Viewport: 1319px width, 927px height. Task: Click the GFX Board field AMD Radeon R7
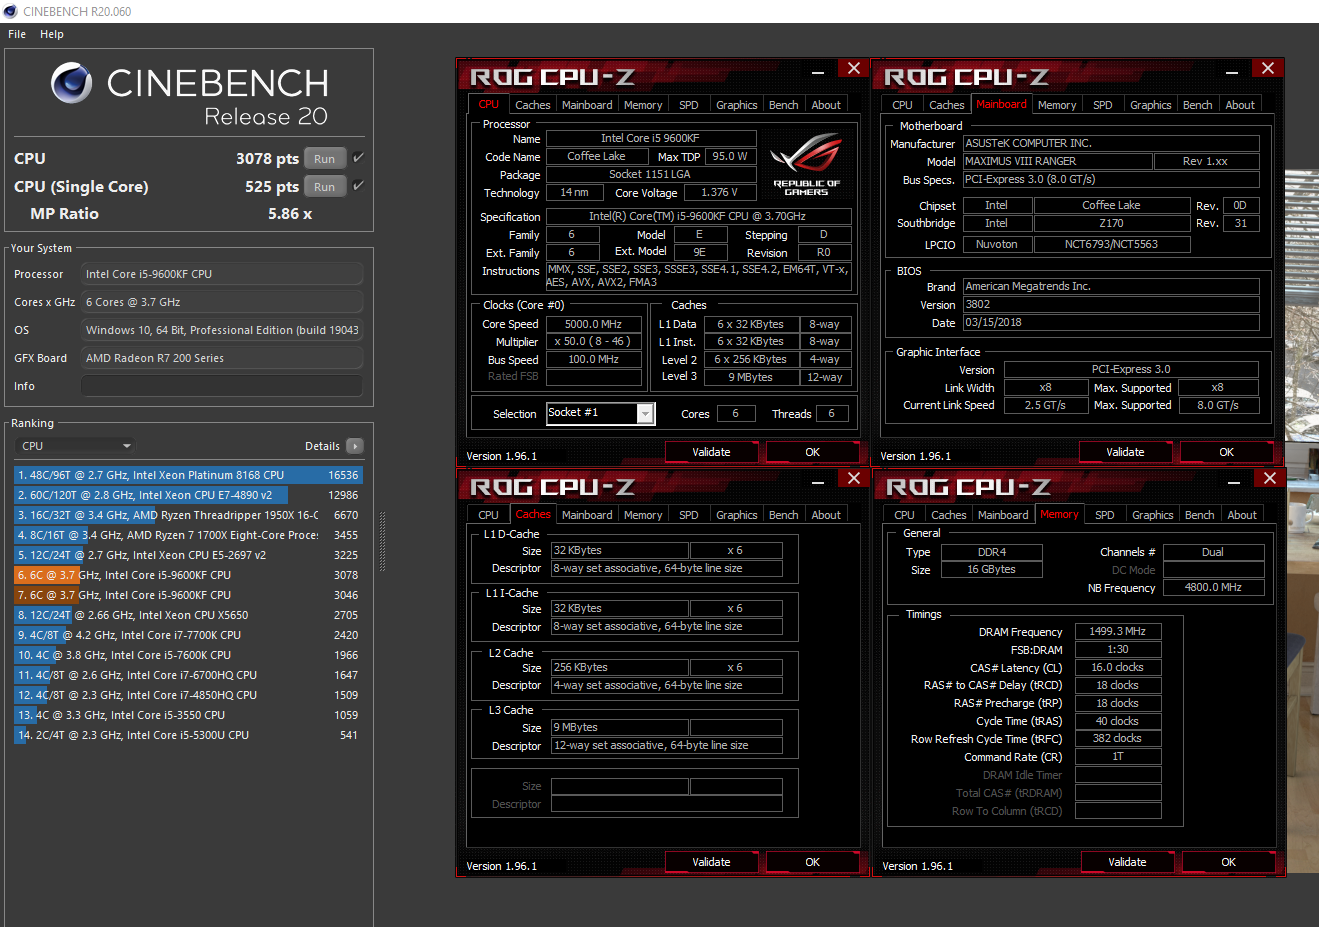tap(222, 358)
